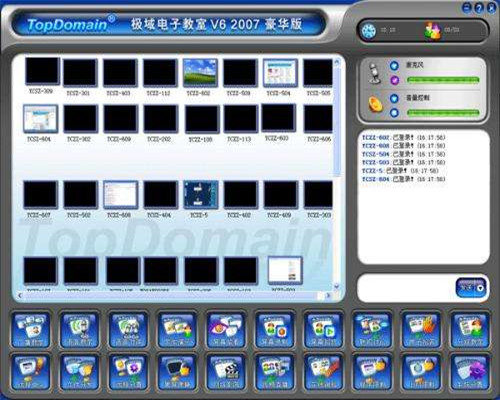Click bottom-row button showing monitor with orange pencil
This screenshot has height=400, width=500.
coord(31,372)
